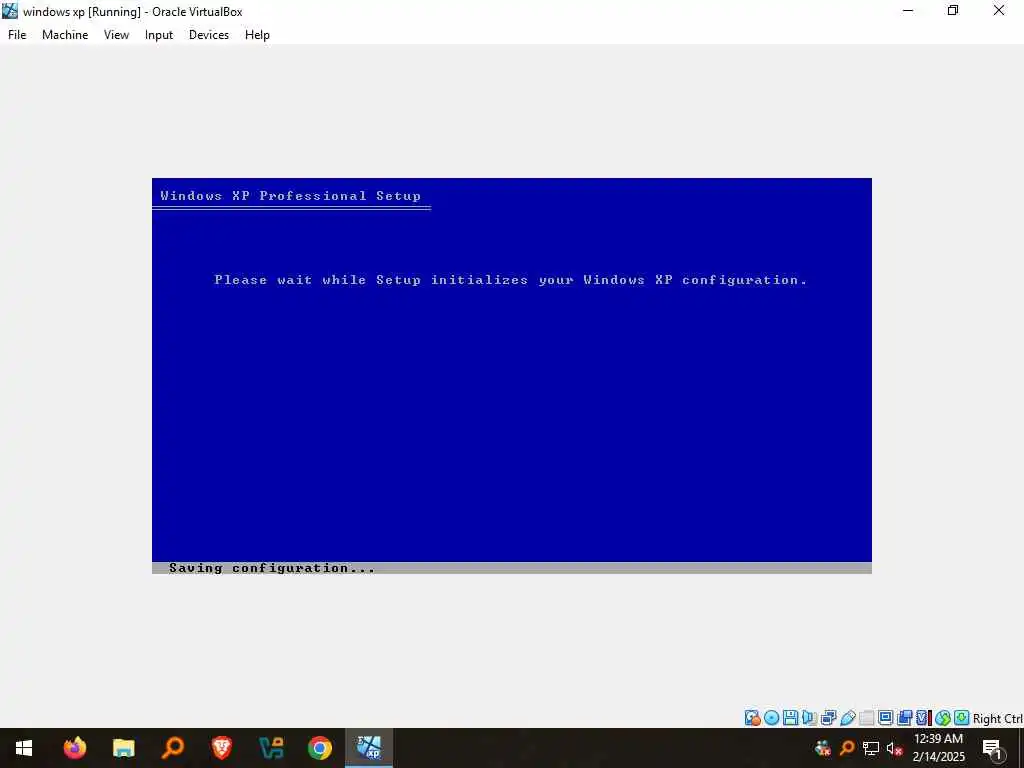1024x768 pixels.
Task: Click the recording indicator icon
Action: (x=904, y=718)
